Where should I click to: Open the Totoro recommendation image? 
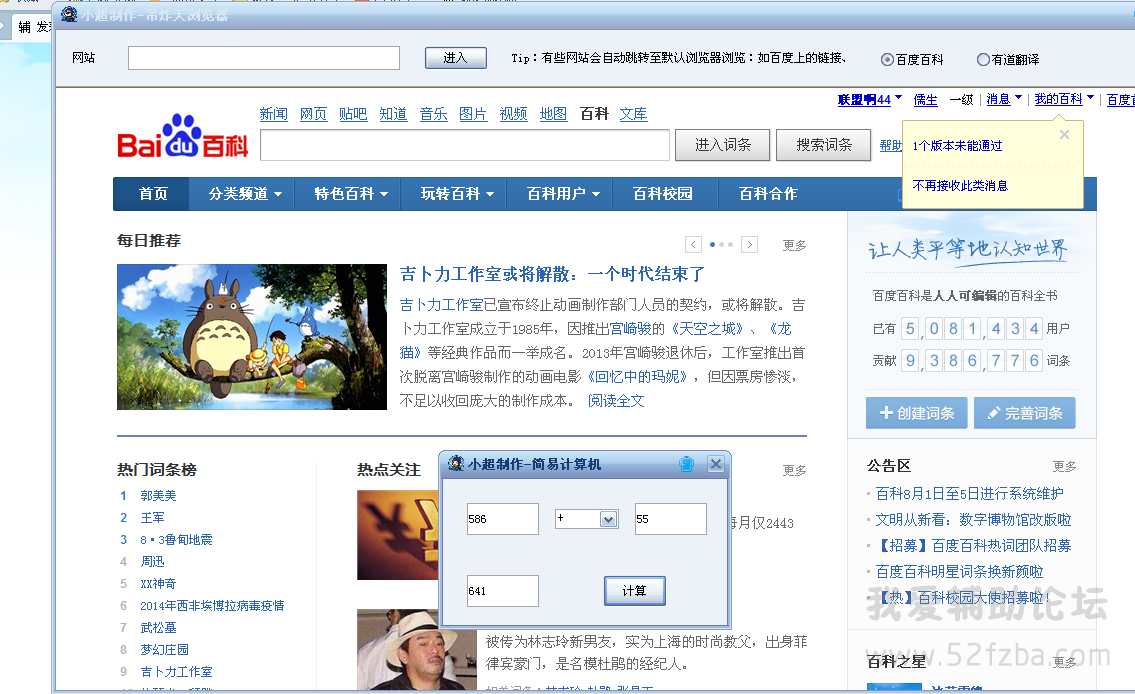[x=252, y=337]
